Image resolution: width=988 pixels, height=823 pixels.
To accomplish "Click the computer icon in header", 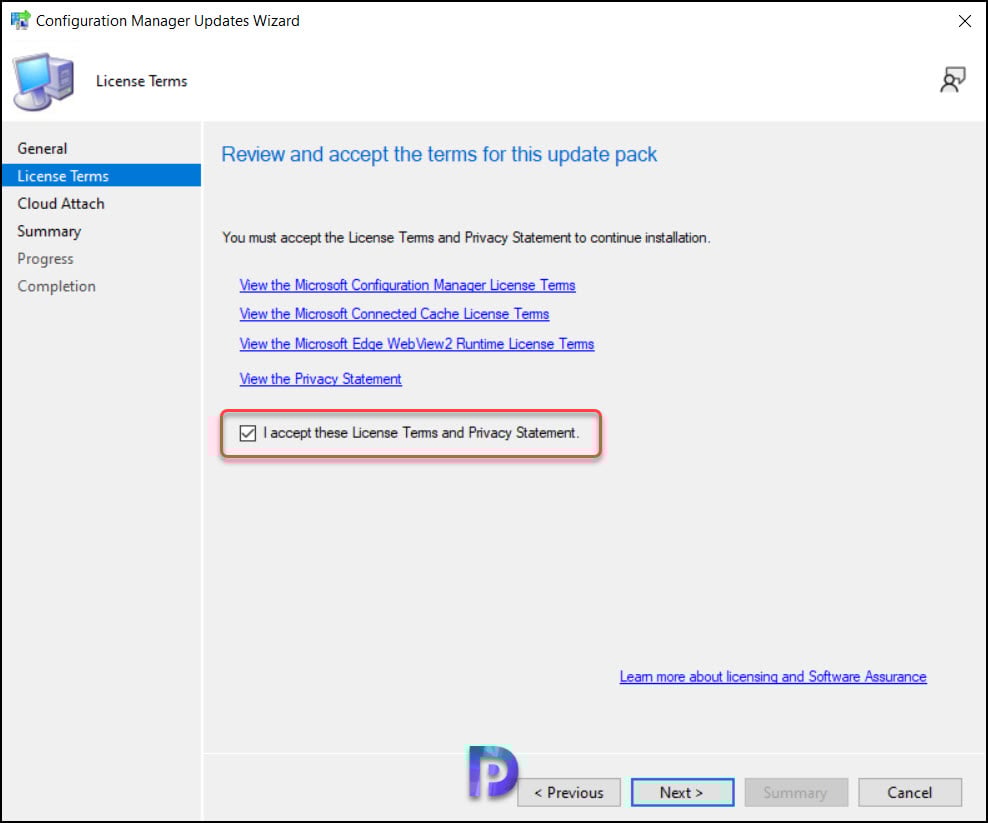I will [x=43, y=82].
